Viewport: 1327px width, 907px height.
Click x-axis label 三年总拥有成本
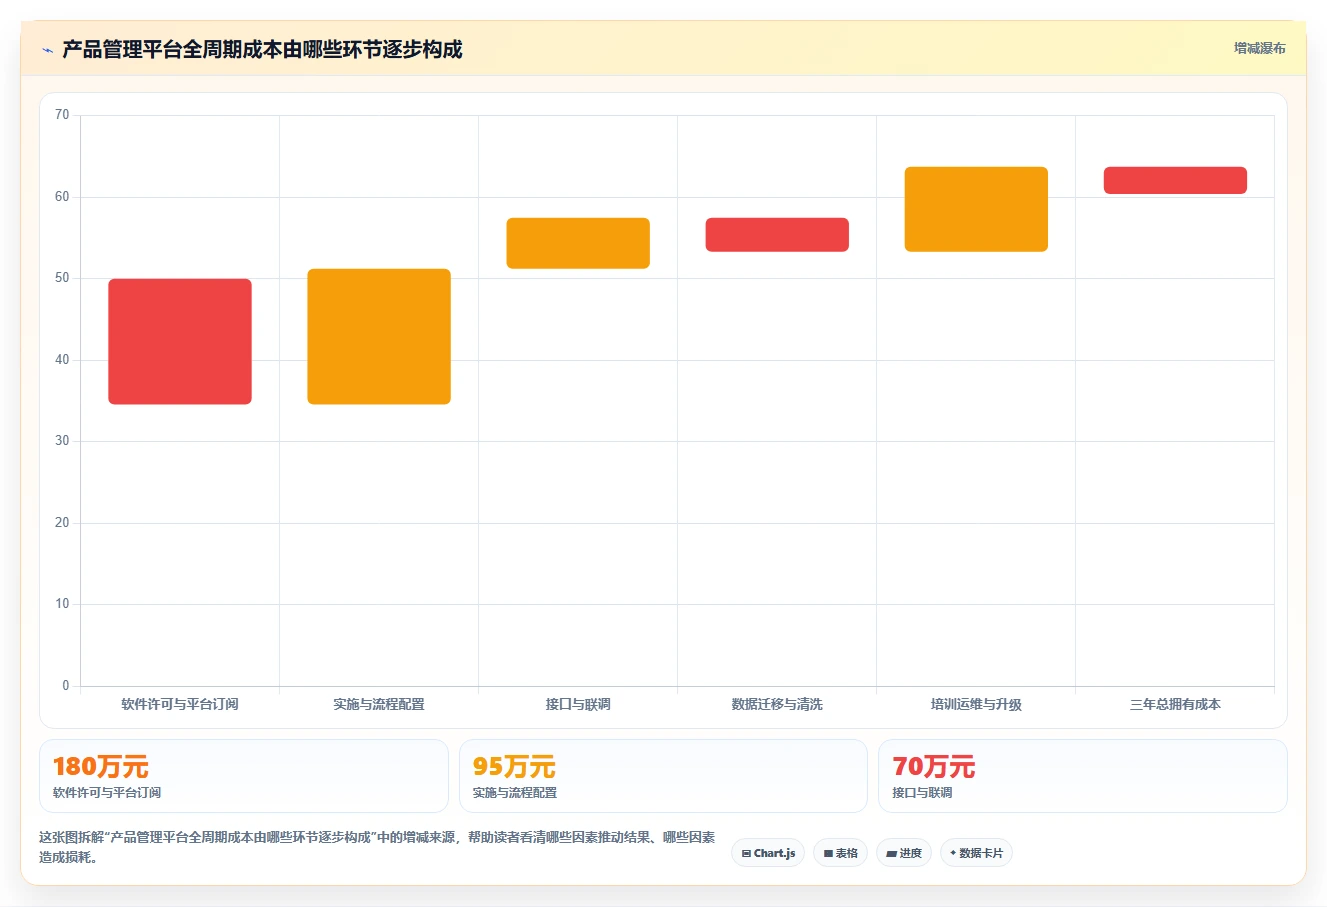[1175, 704]
